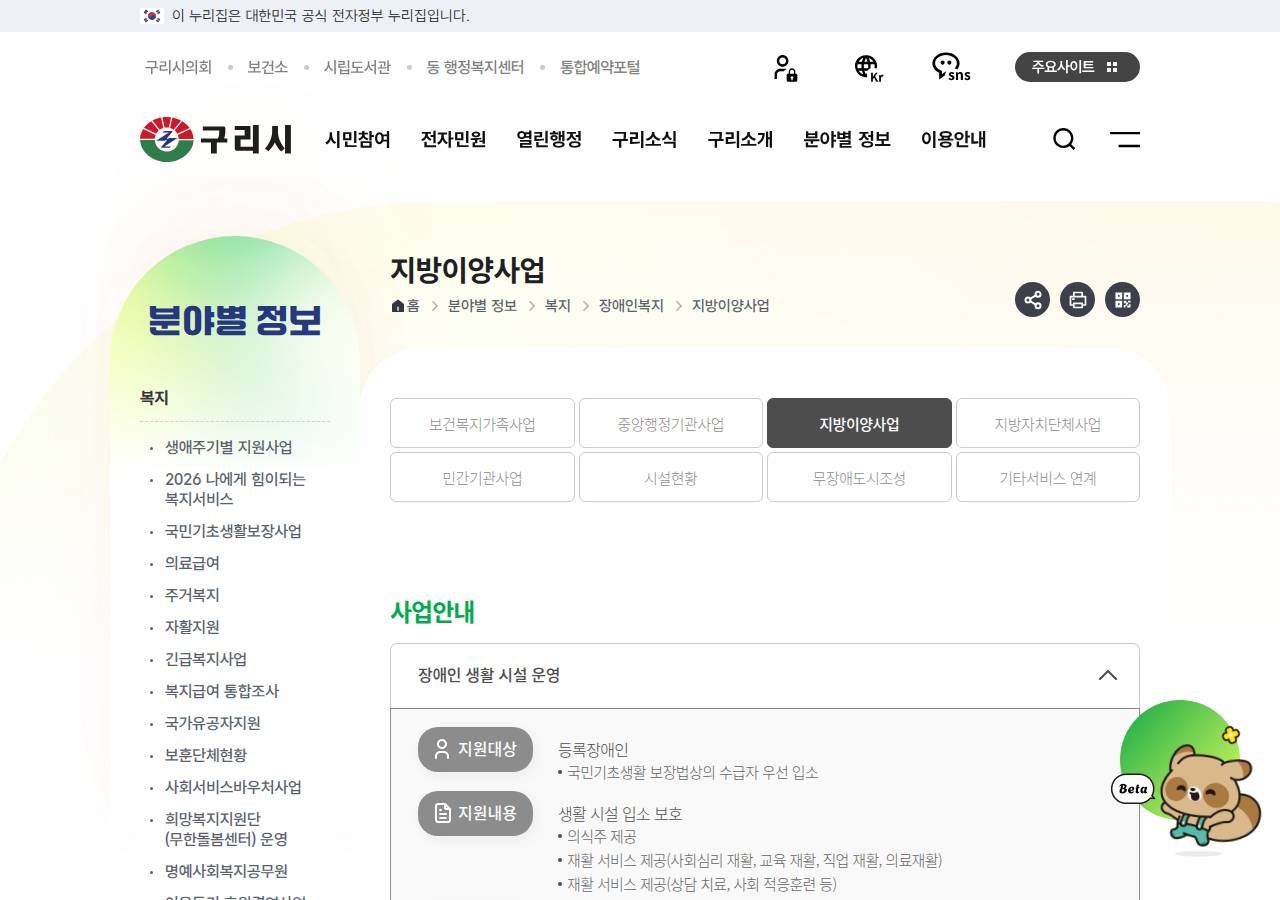Viewport: 1280px width, 900px height.
Task: Open 의료급여 sidebar item
Action: 192,563
